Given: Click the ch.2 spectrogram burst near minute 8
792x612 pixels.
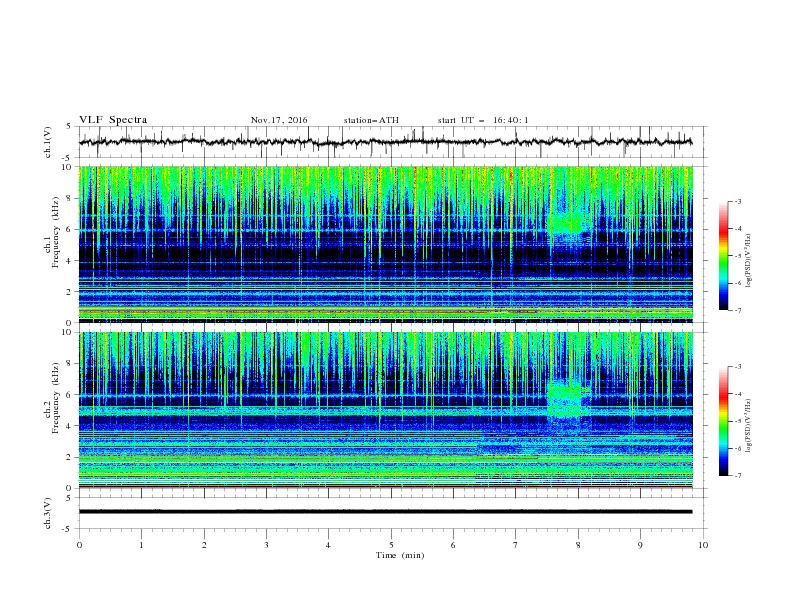Looking at the screenshot, I should [x=569, y=399].
